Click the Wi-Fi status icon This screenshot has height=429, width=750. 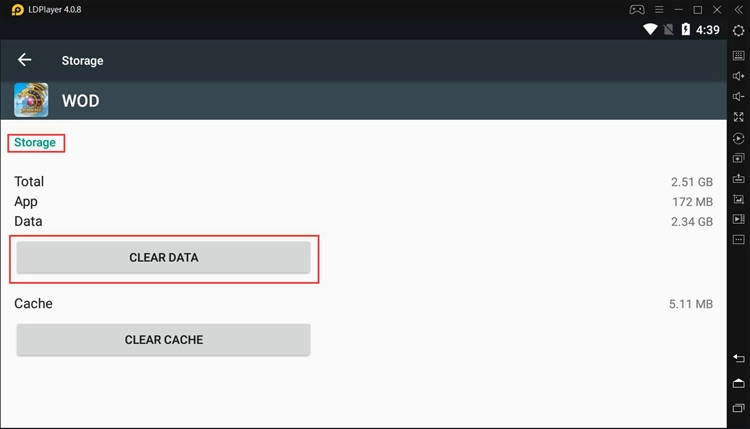click(651, 30)
